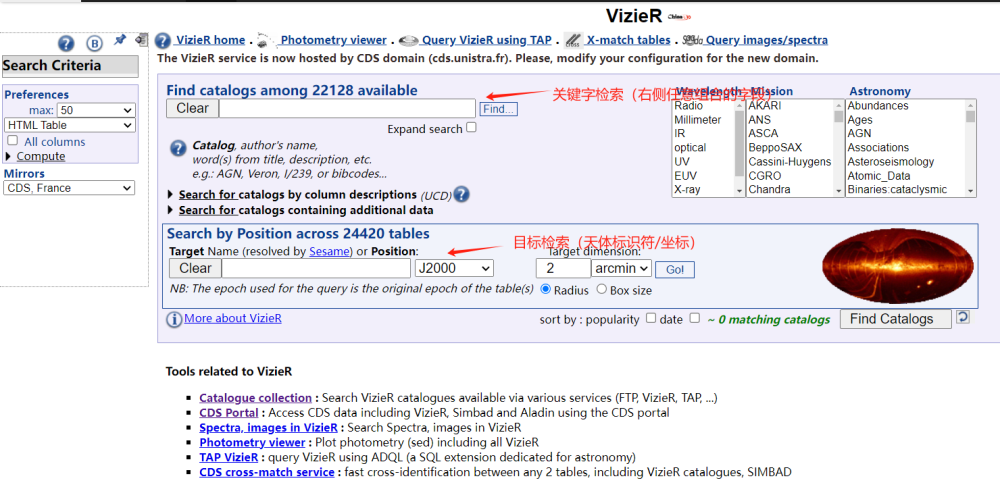Viewport: 1000px width, 489px height.
Task: Toggle the All columns checkbox
Action: click(12, 141)
